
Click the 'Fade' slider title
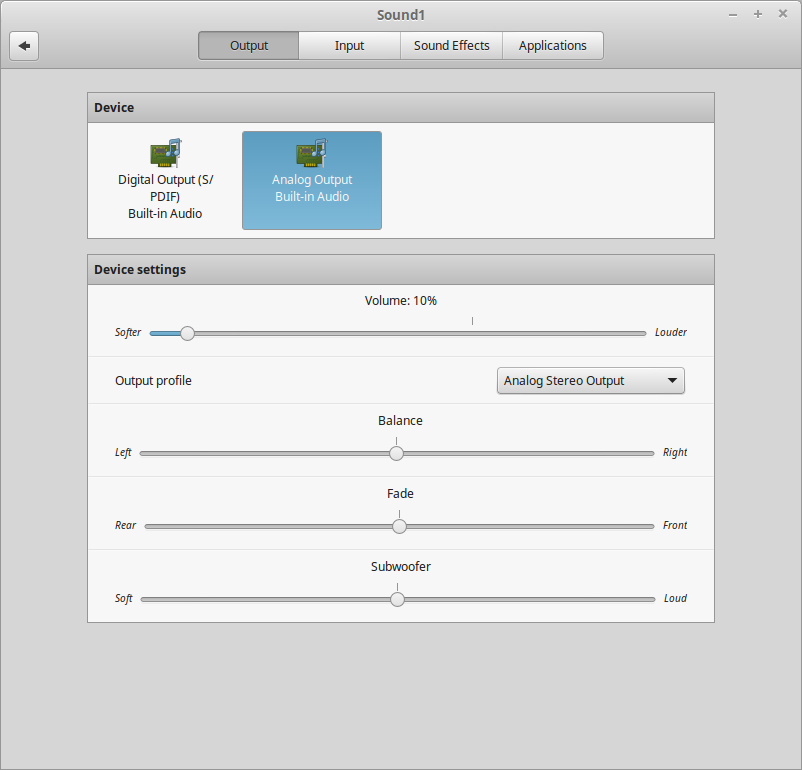[400, 494]
